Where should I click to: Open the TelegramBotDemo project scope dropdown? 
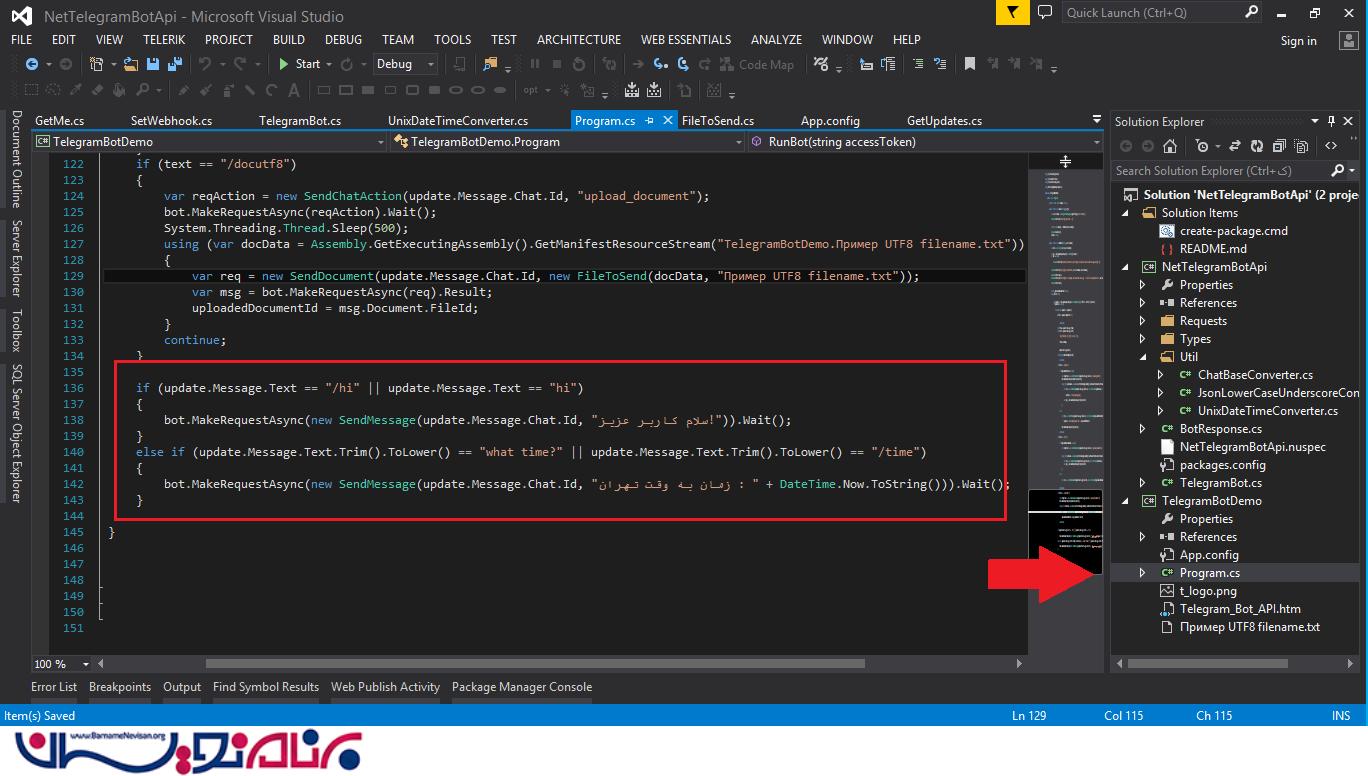point(380,142)
